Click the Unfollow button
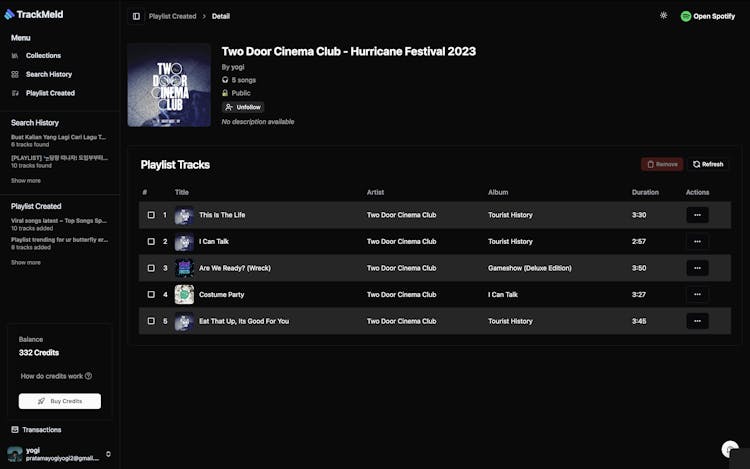The image size is (750, 469). pyautogui.click(x=243, y=107)
